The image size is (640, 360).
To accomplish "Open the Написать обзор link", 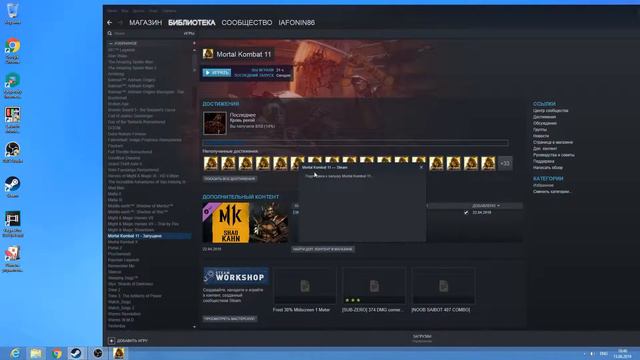I will tap(547, 168).
